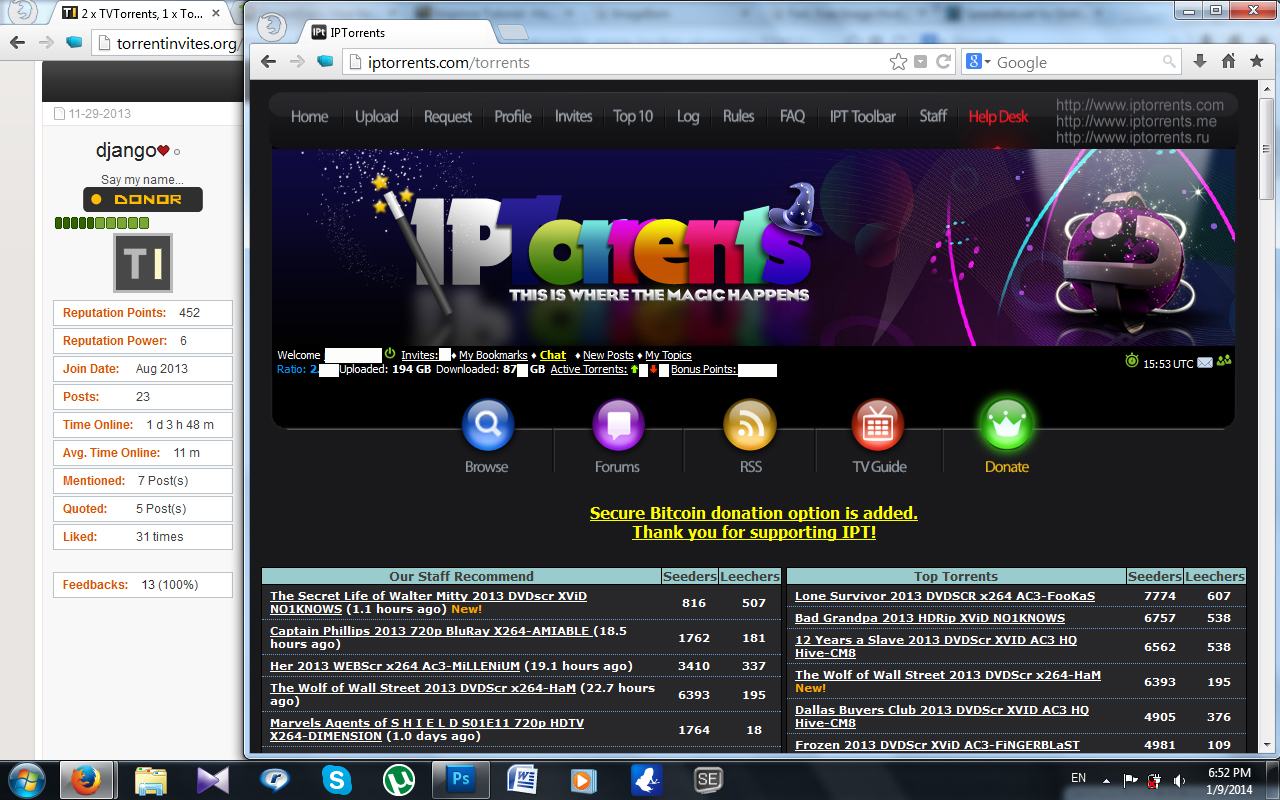The width and height of the screenshot is (1280, 800).
Task: Click Secure Bitcoin donation announcement link
Action: [x=754, y=513]
